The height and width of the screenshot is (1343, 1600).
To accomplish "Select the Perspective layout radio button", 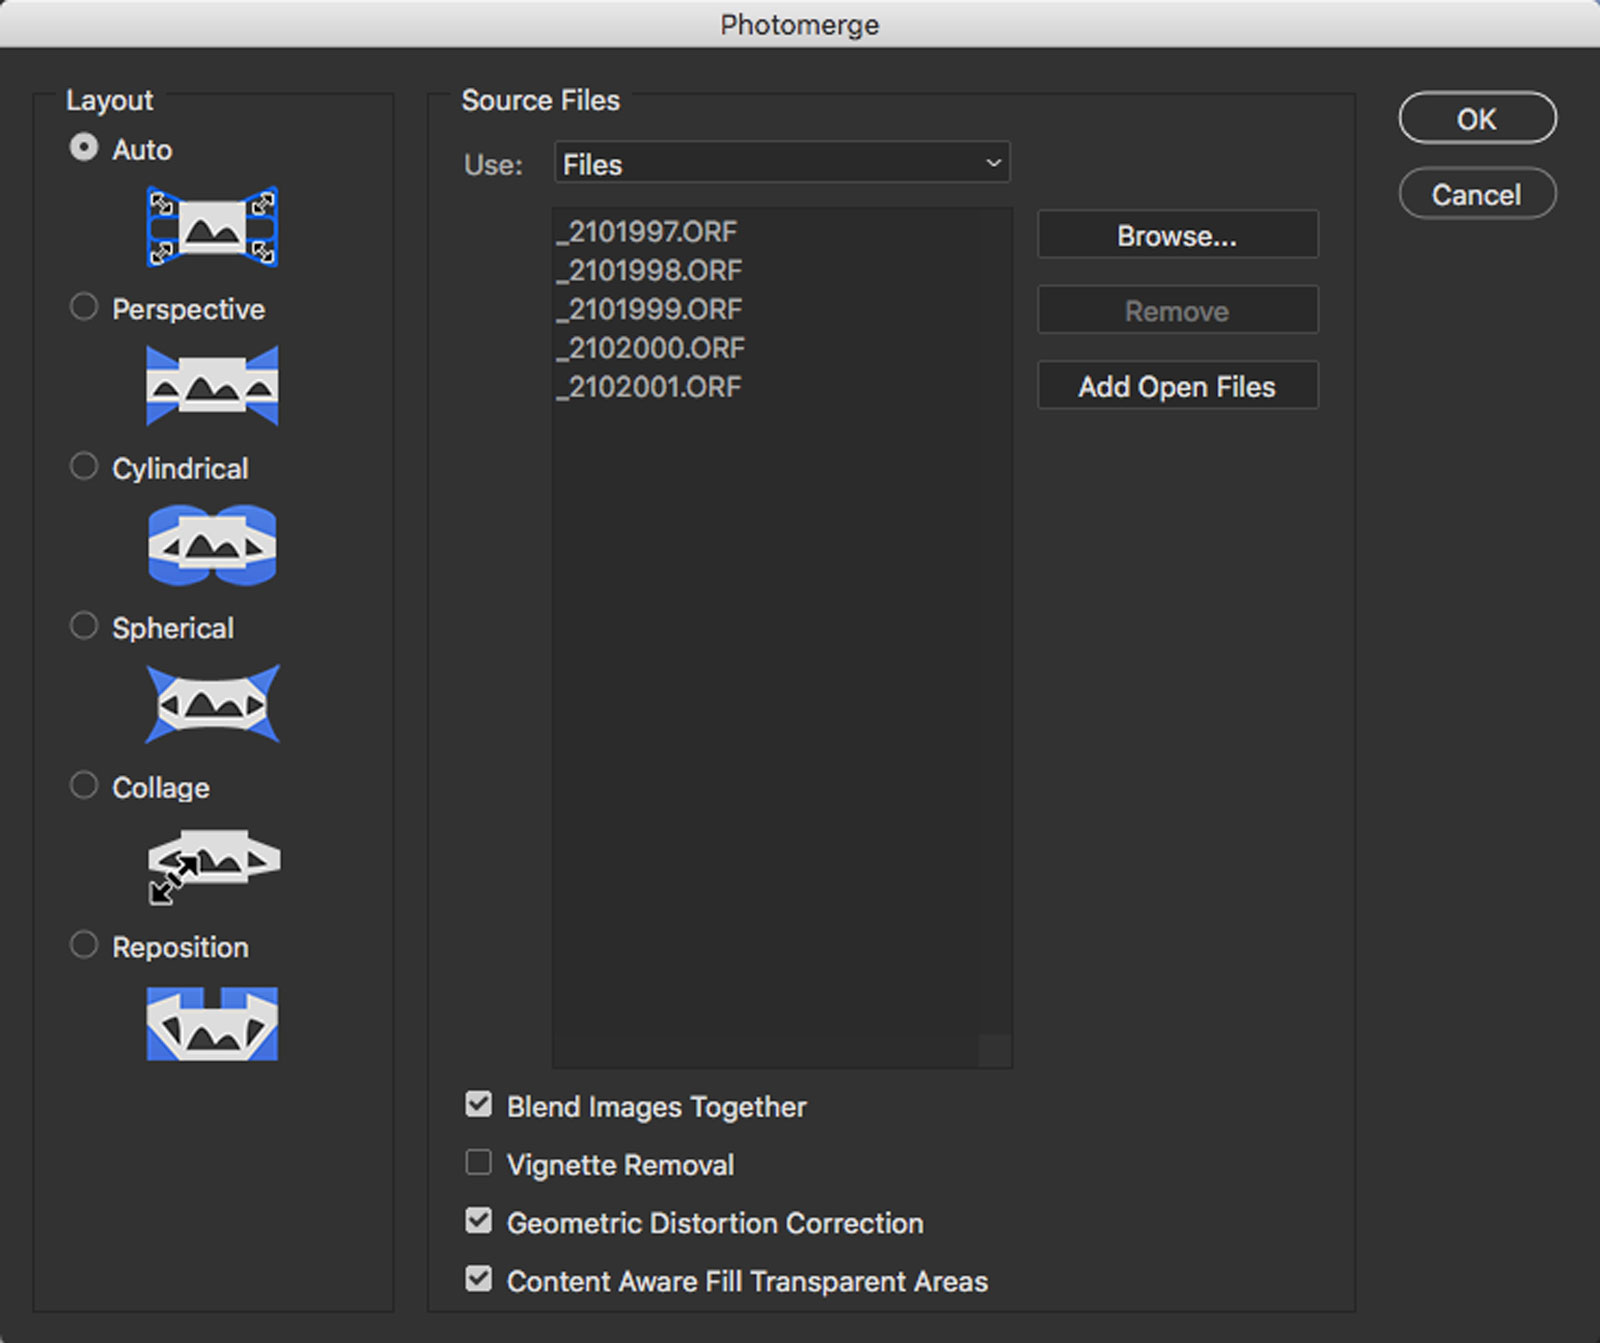I will [x=84, y=307].
